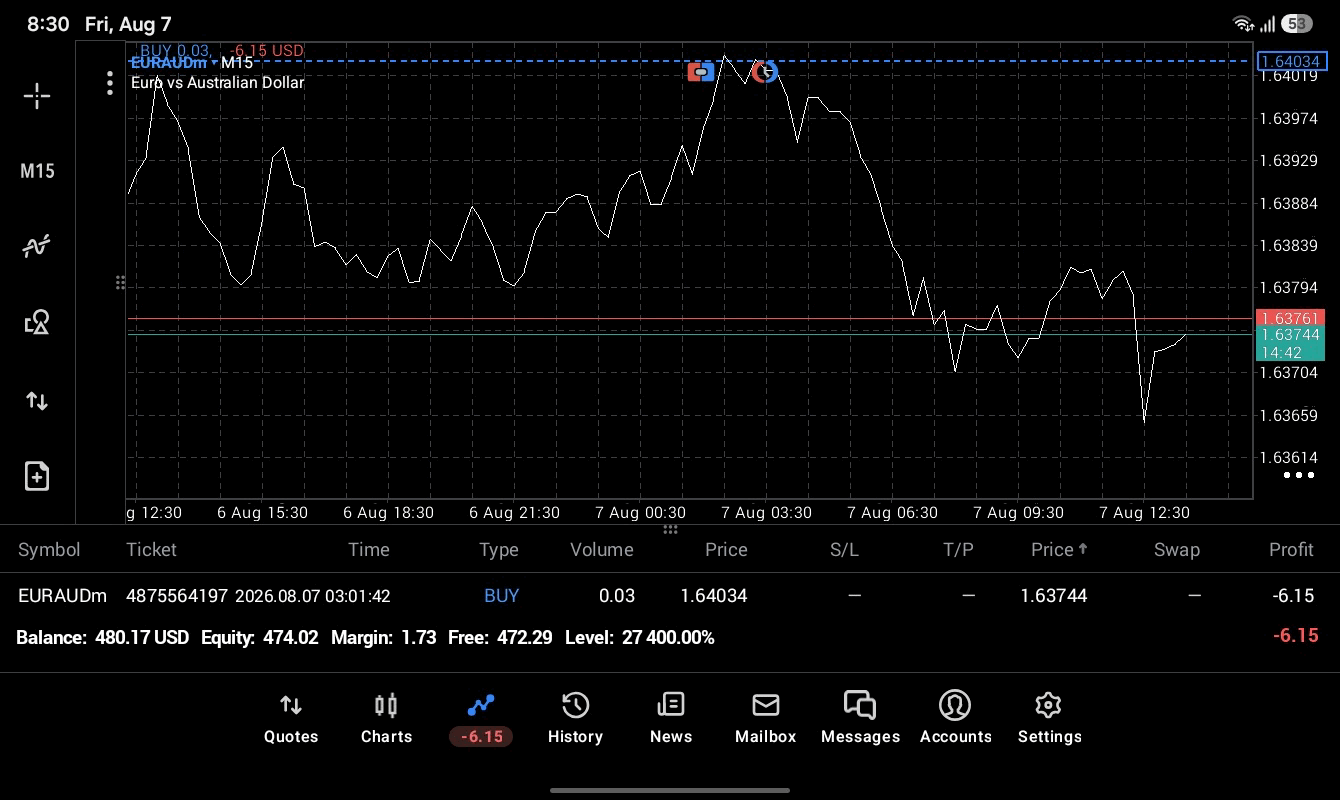Sort positions by the Profit column header
Screen dimensions: 1340x800
(x=1291, y=549)
